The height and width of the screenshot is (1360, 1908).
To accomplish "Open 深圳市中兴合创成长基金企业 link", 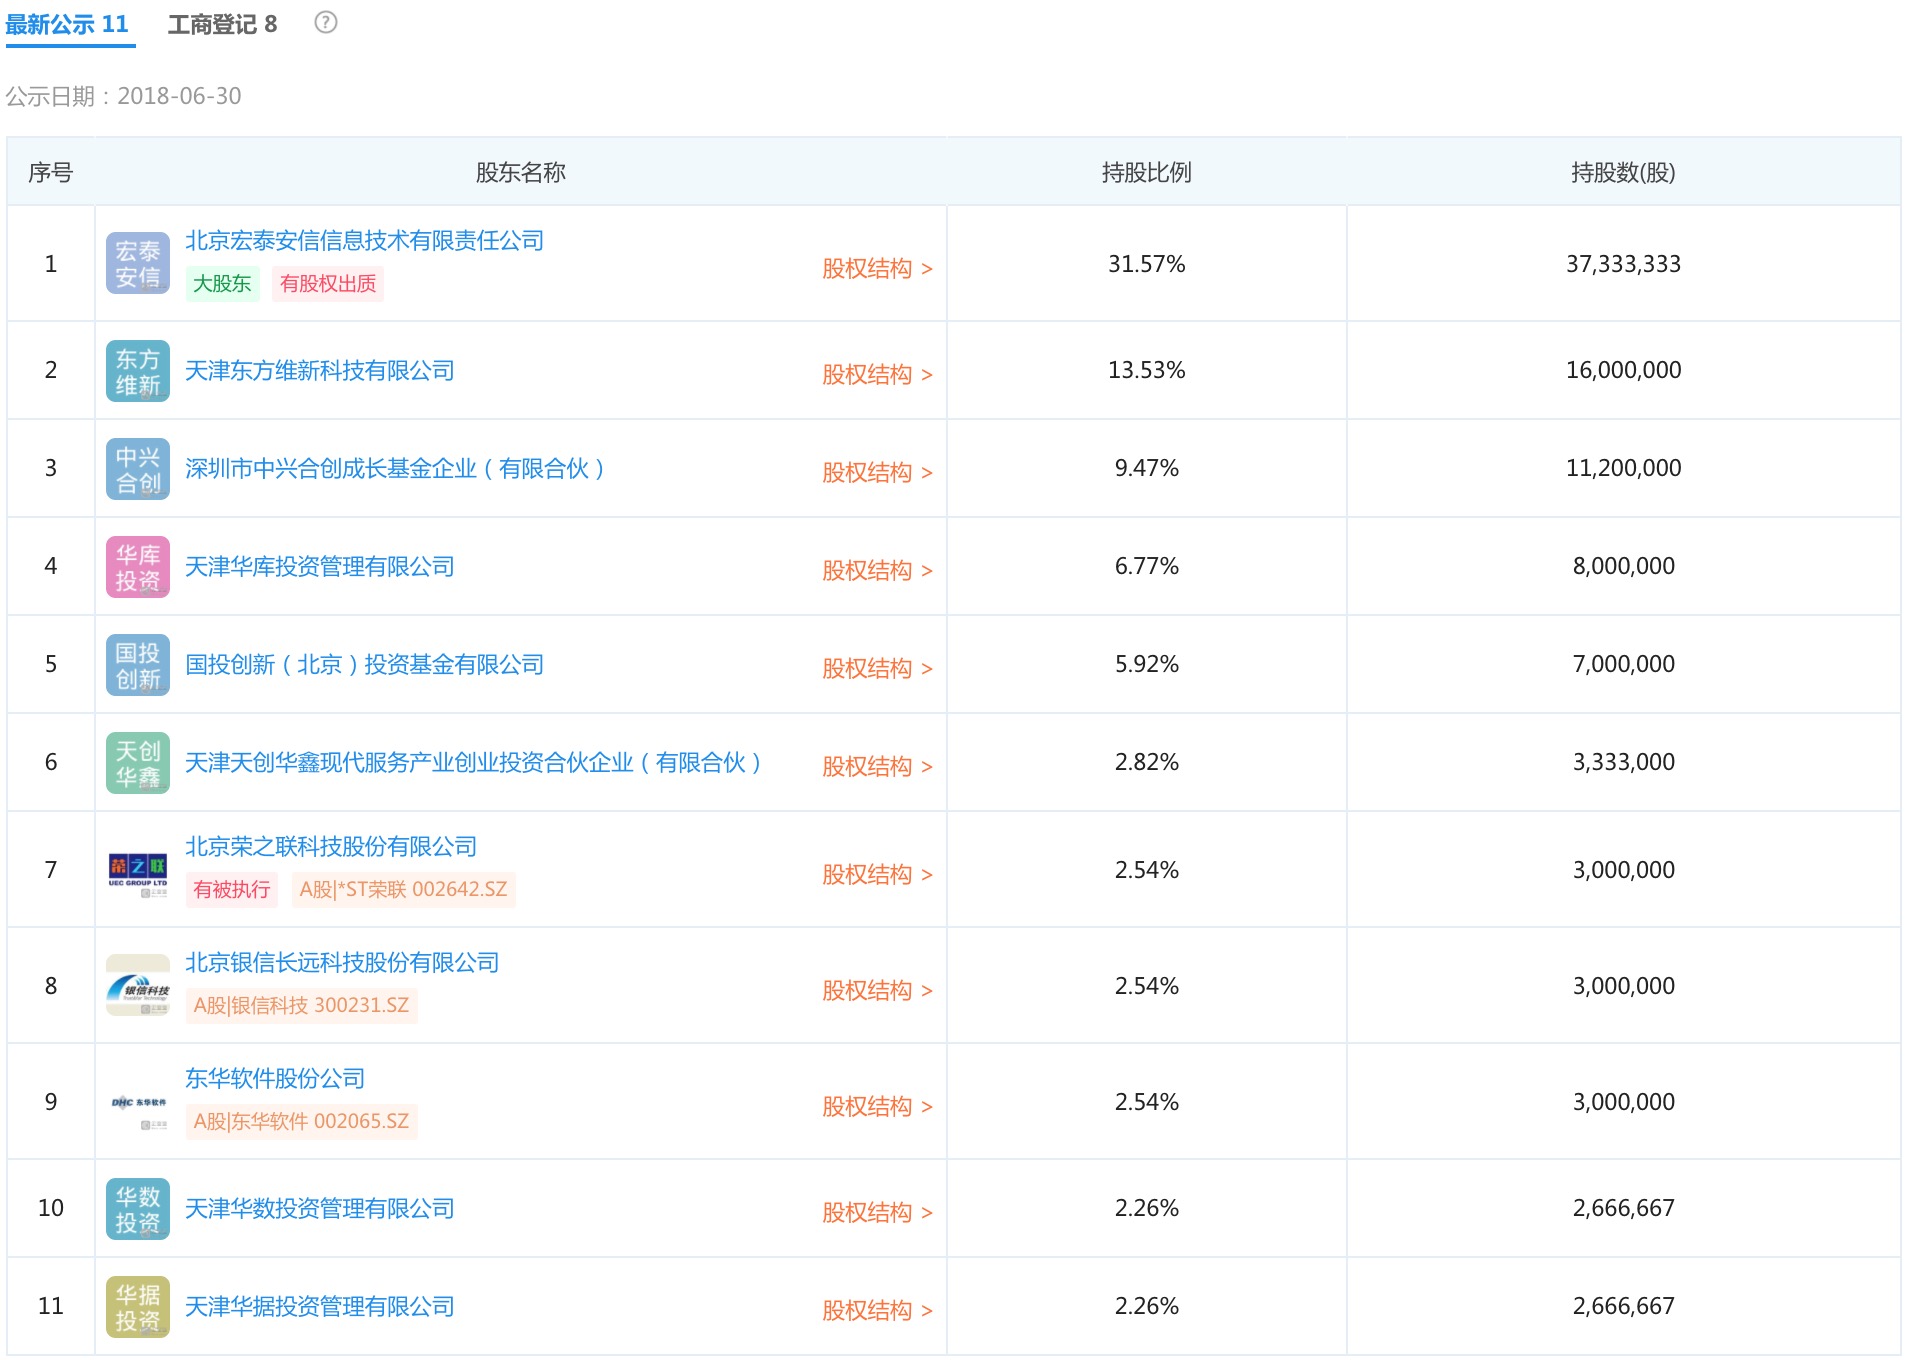I will pyautogui.click(x=394, y=469).
